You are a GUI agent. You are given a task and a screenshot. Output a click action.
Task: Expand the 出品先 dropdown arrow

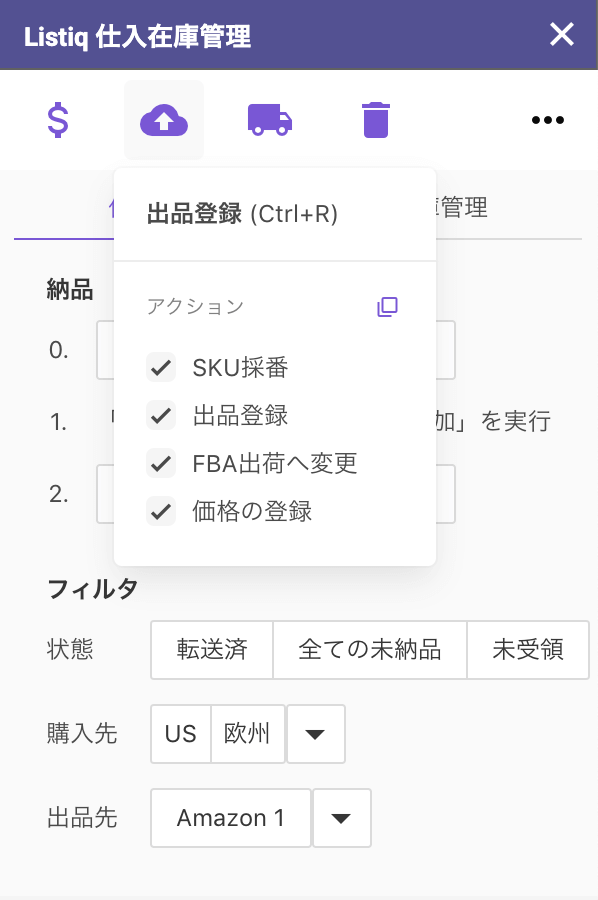click(342, 818)
